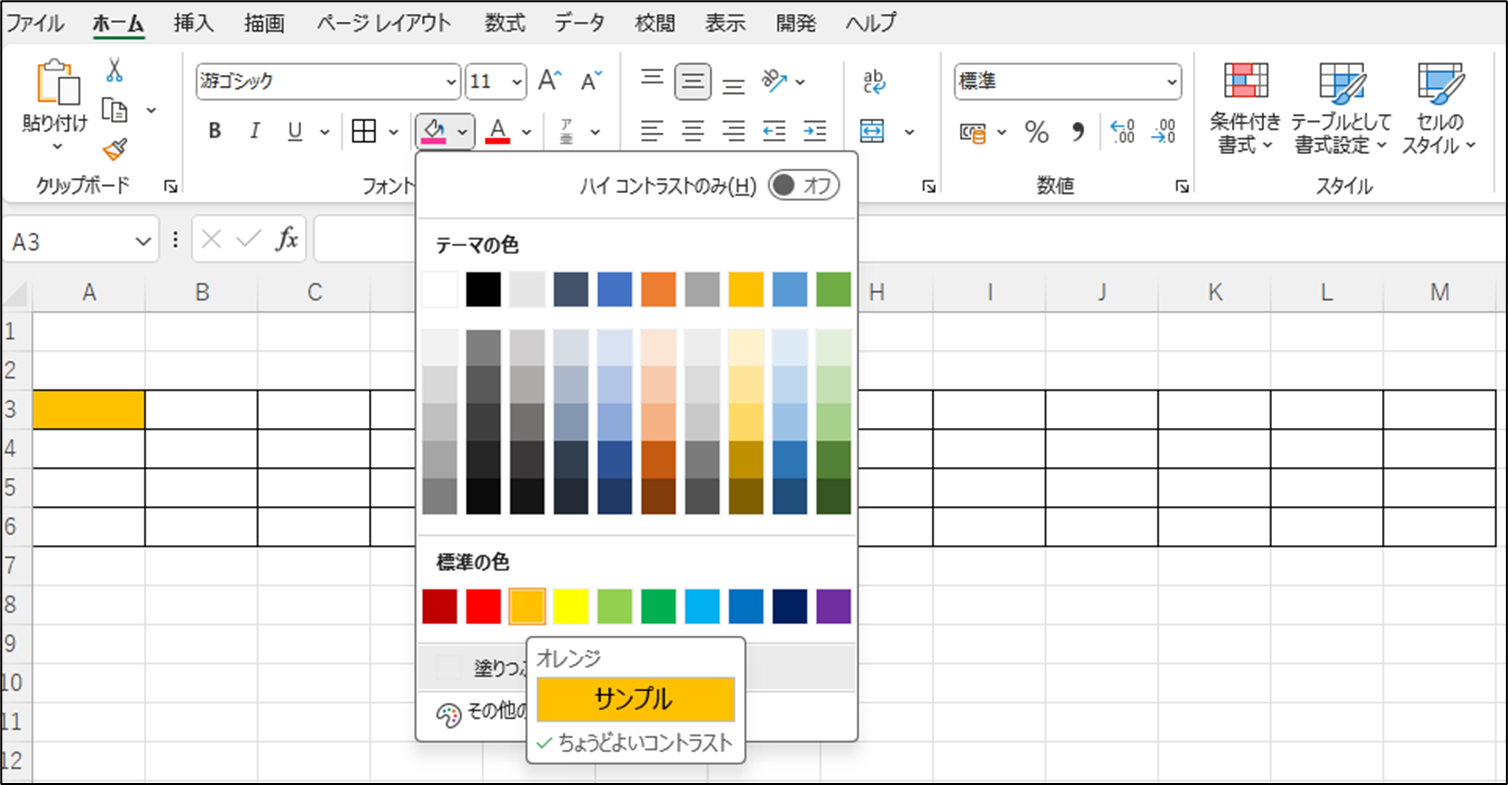The height and width of the screenshot is (785, 1508).
Task: Expand the fill color dropdown arrow
Action: (x=462, y=131)
